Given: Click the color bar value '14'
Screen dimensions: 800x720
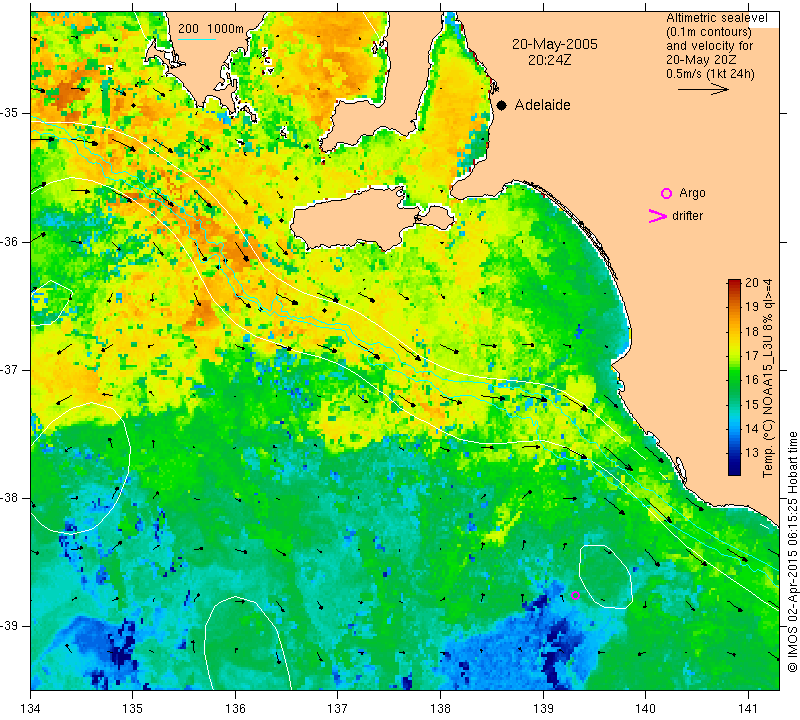Looking at the screenshot, I should coord(752,428).
